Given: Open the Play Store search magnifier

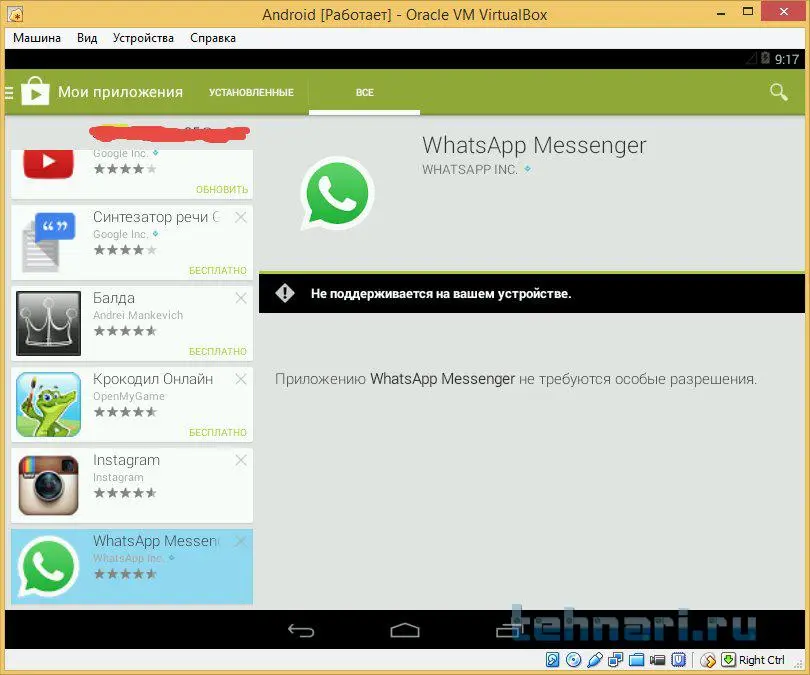Looking at the screenshot, I should (x=778, y=92).
